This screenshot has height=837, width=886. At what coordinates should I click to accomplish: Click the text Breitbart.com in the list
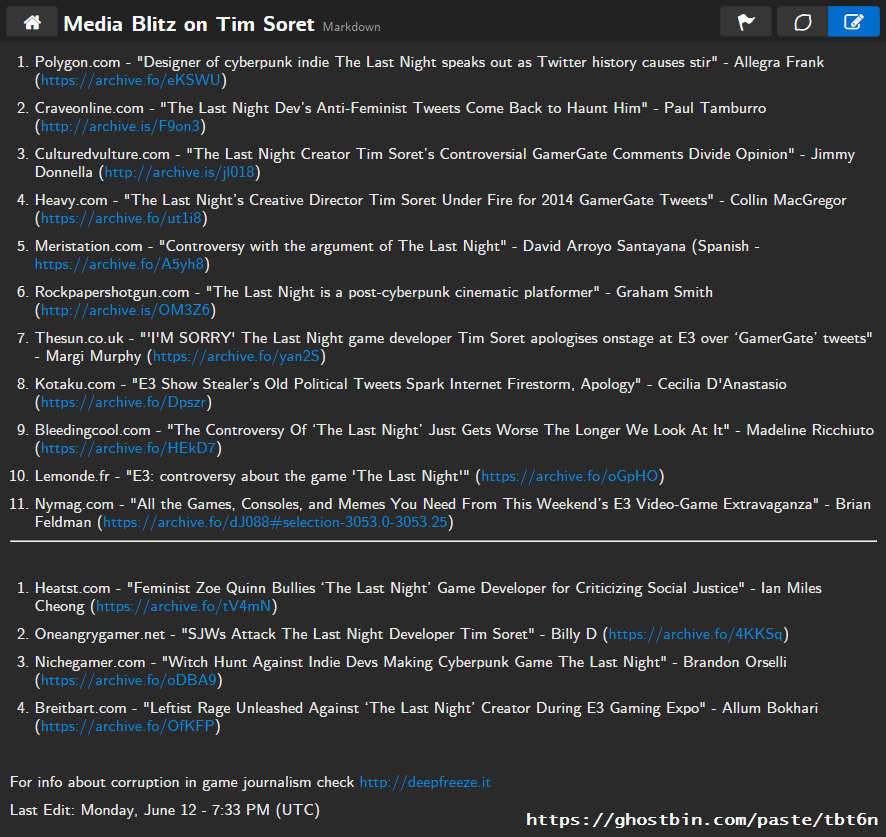[x=80, y=708]
